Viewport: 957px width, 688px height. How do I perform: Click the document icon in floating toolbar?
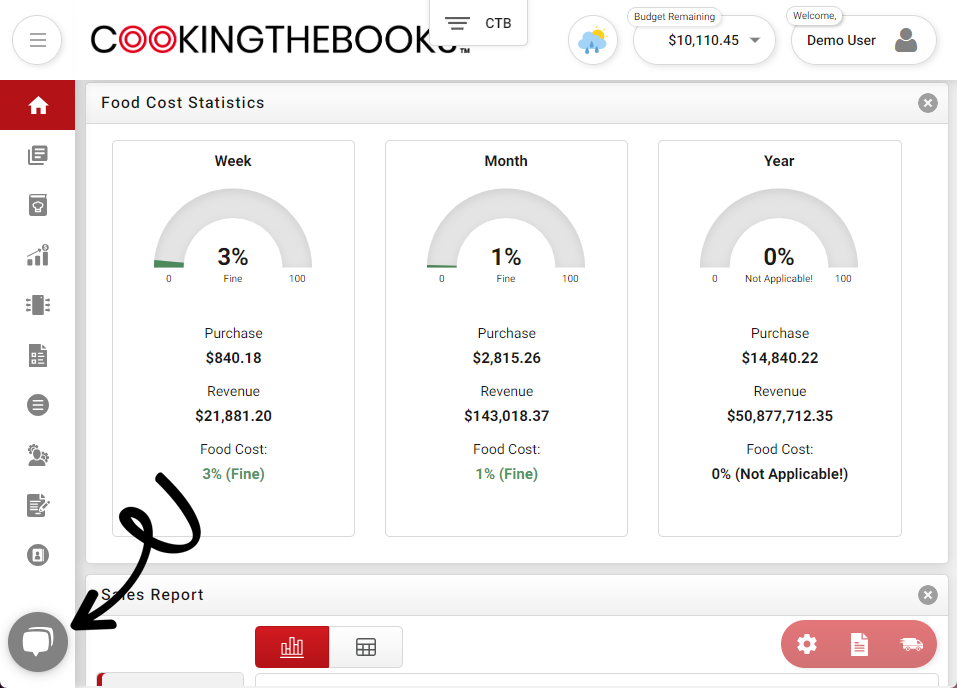(859, 644)
